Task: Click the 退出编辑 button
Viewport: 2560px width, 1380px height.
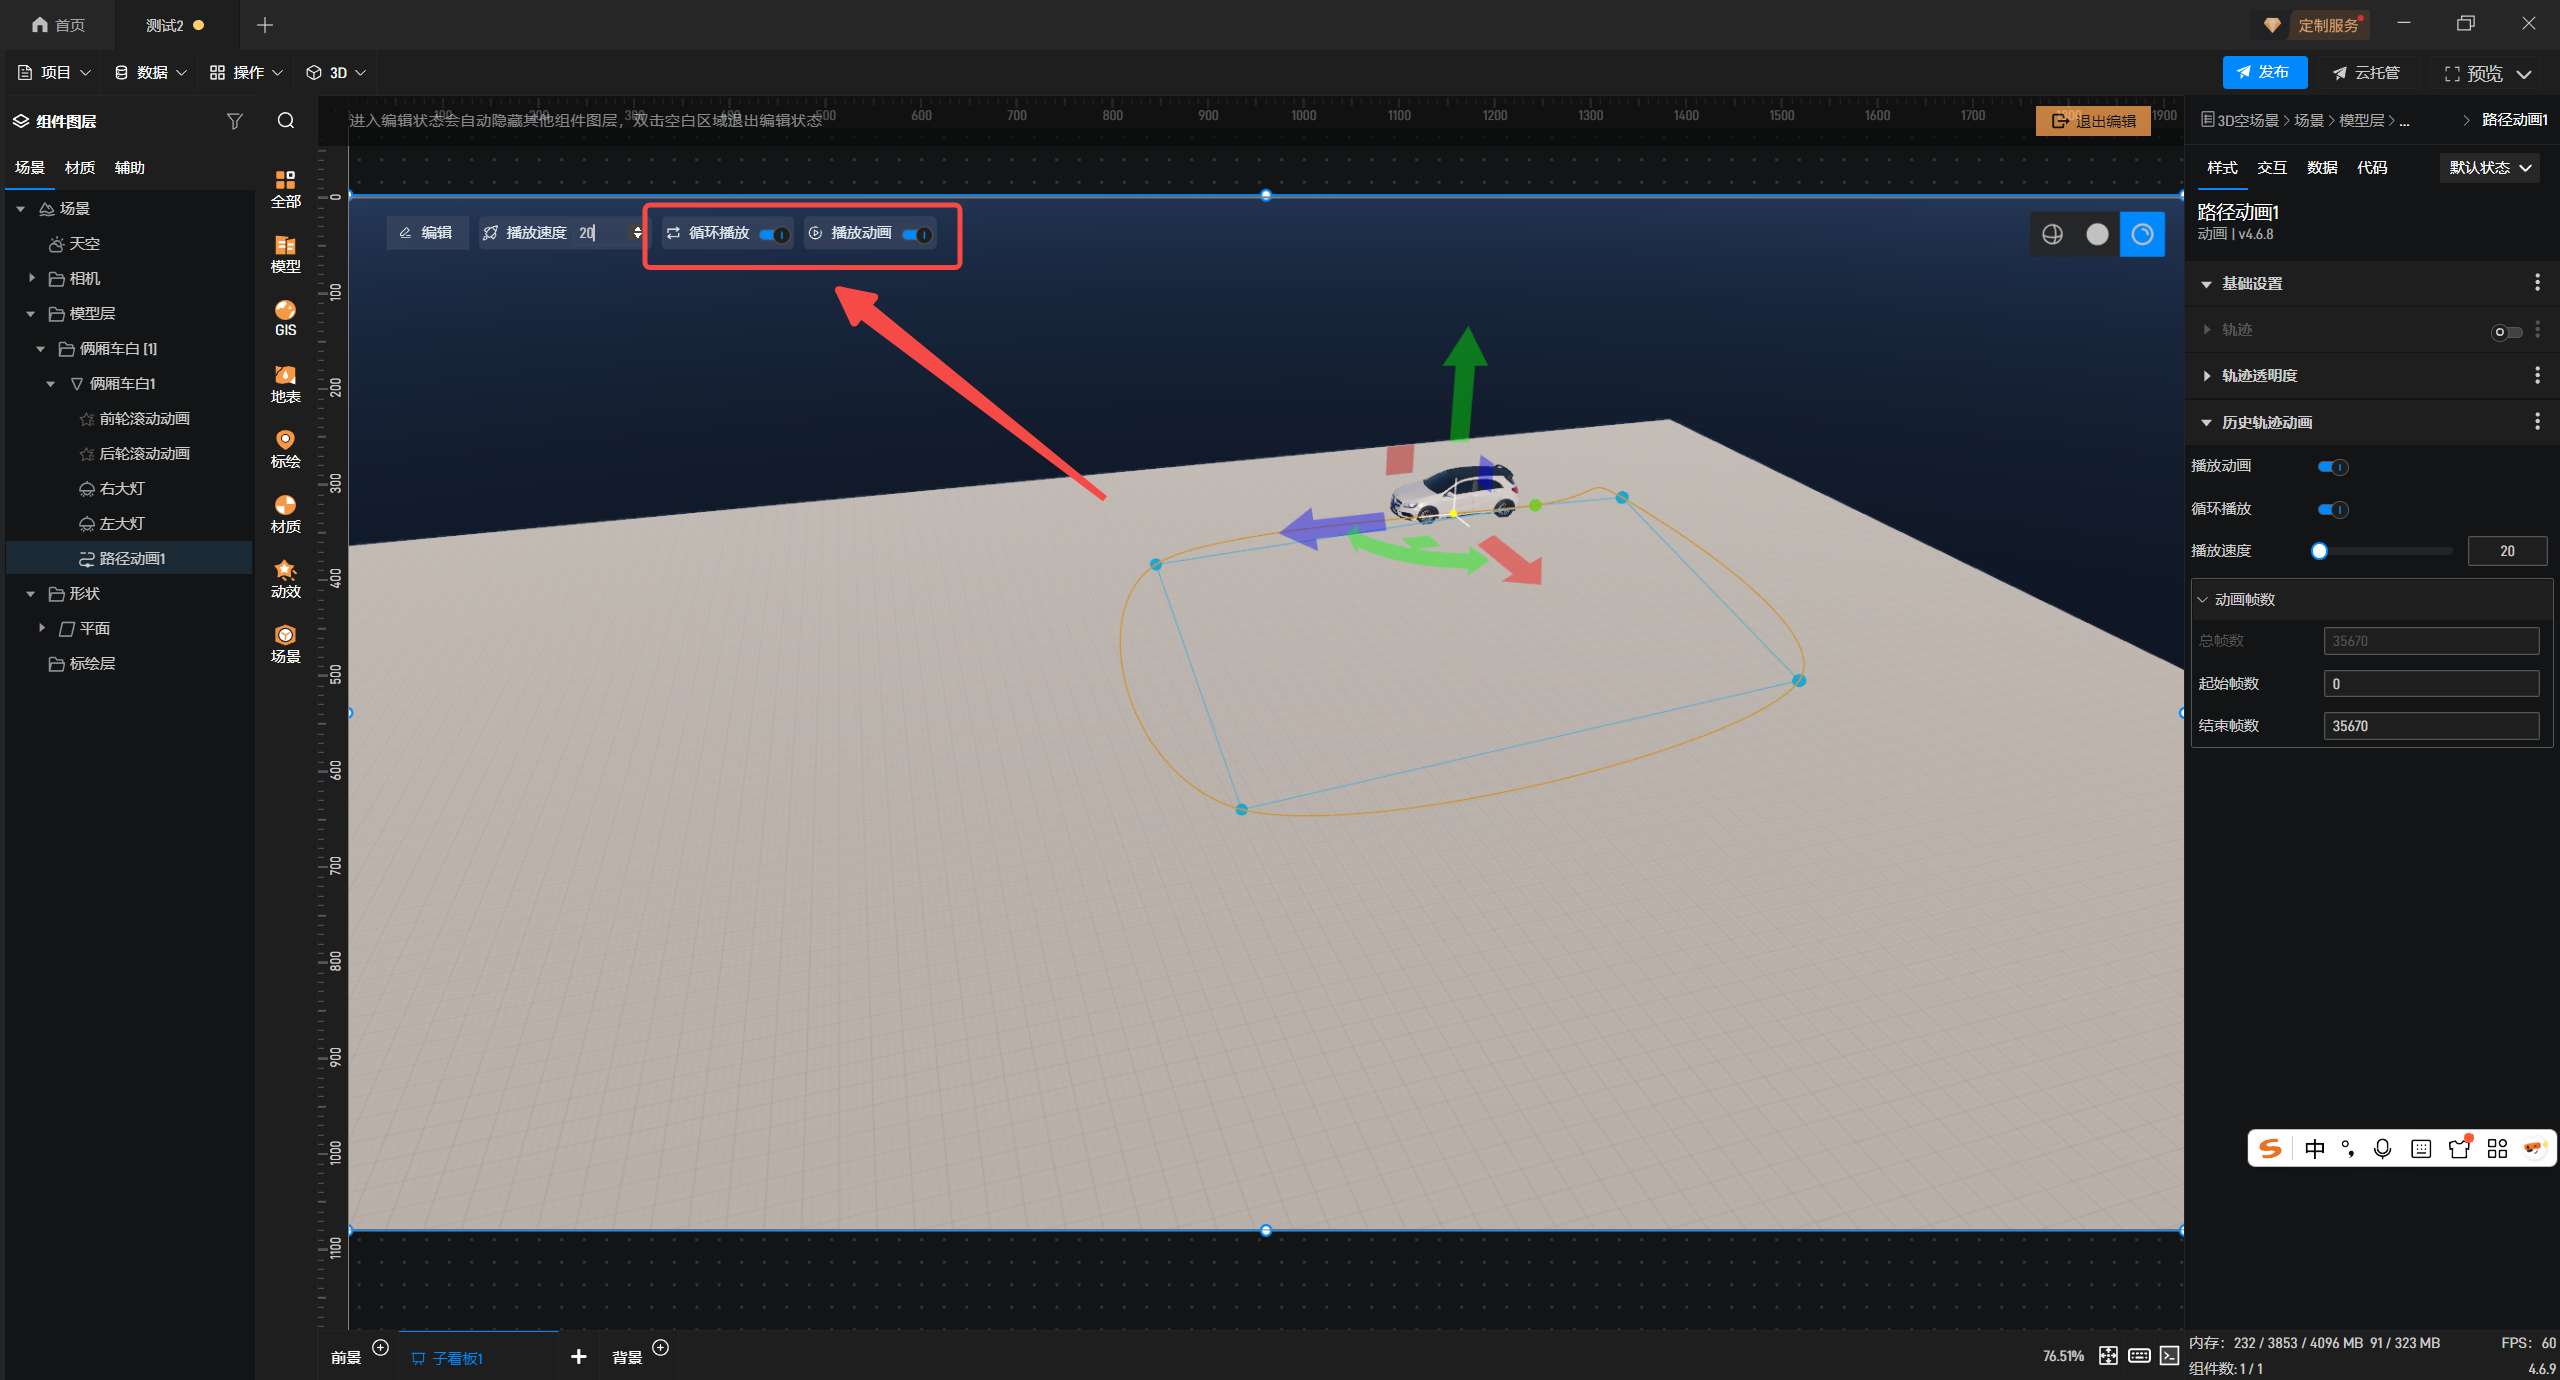Action: (2093, 121)
